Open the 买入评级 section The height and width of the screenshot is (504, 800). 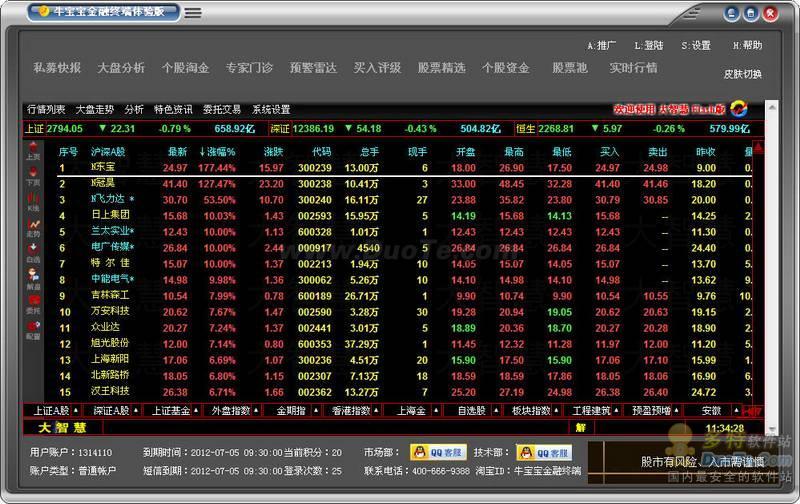click(378, 67)
